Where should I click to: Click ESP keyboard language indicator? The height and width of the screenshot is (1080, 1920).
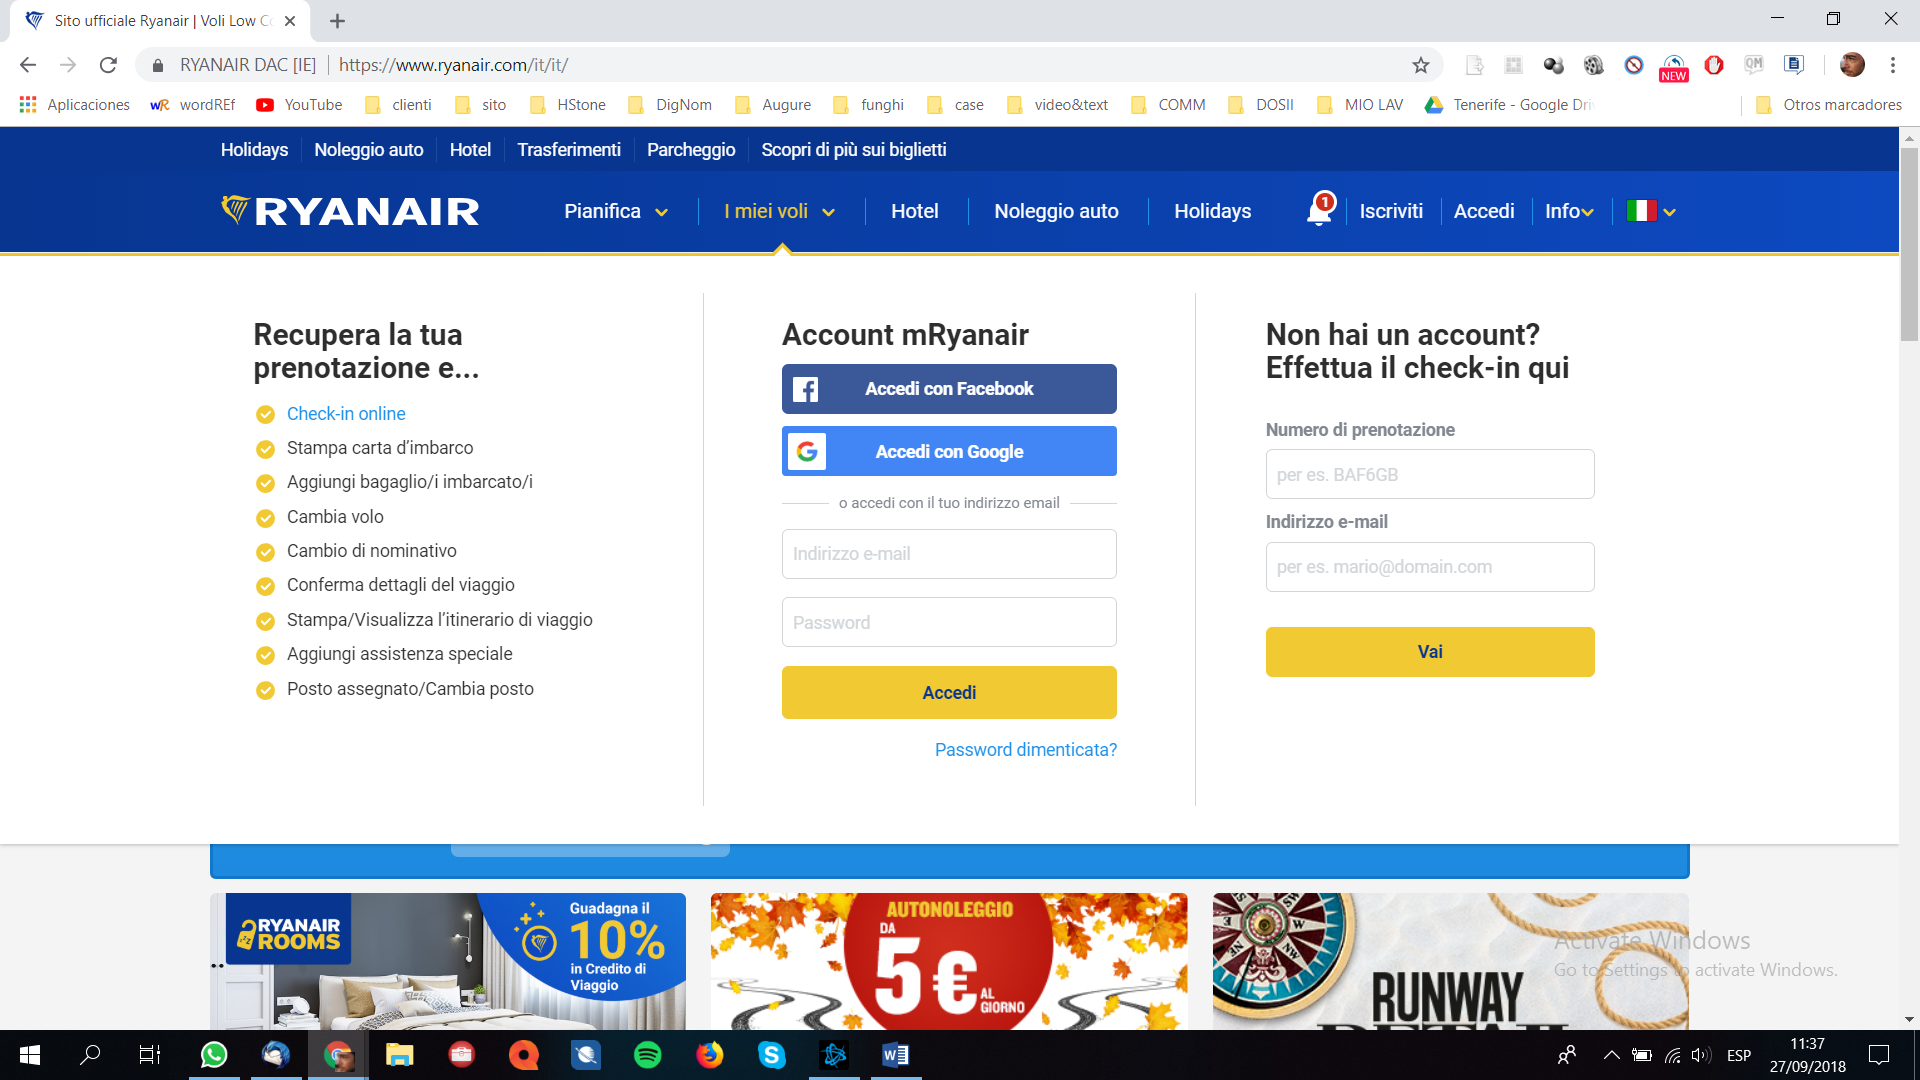click(x=1739, y=1055)
